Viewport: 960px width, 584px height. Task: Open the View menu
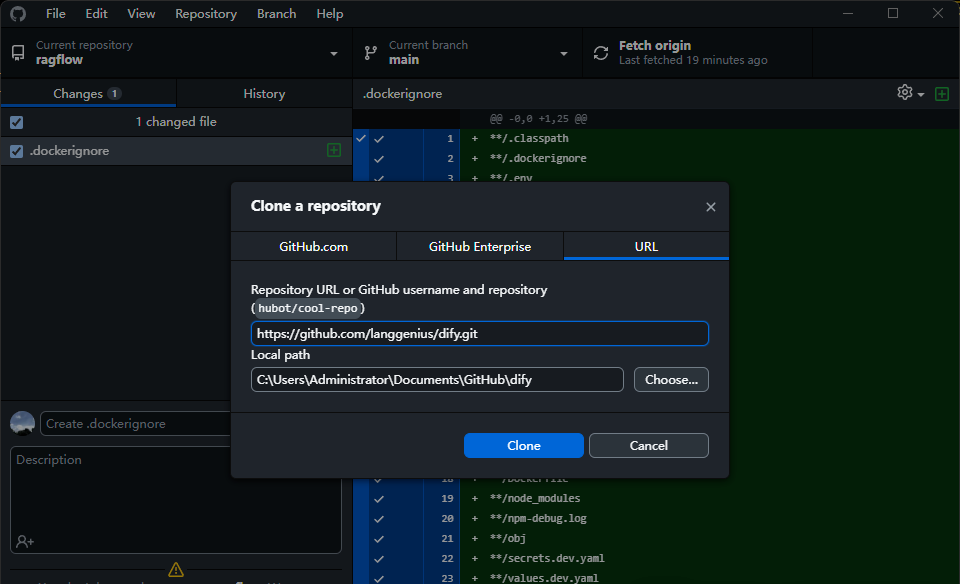pos(141,13)
